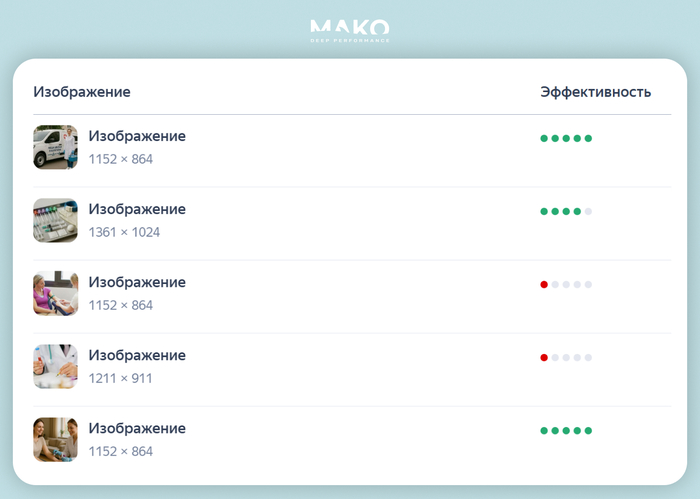Click five green dots rating in last row
The width and height of the screenshot is (700, 499).
coord(566,431)
